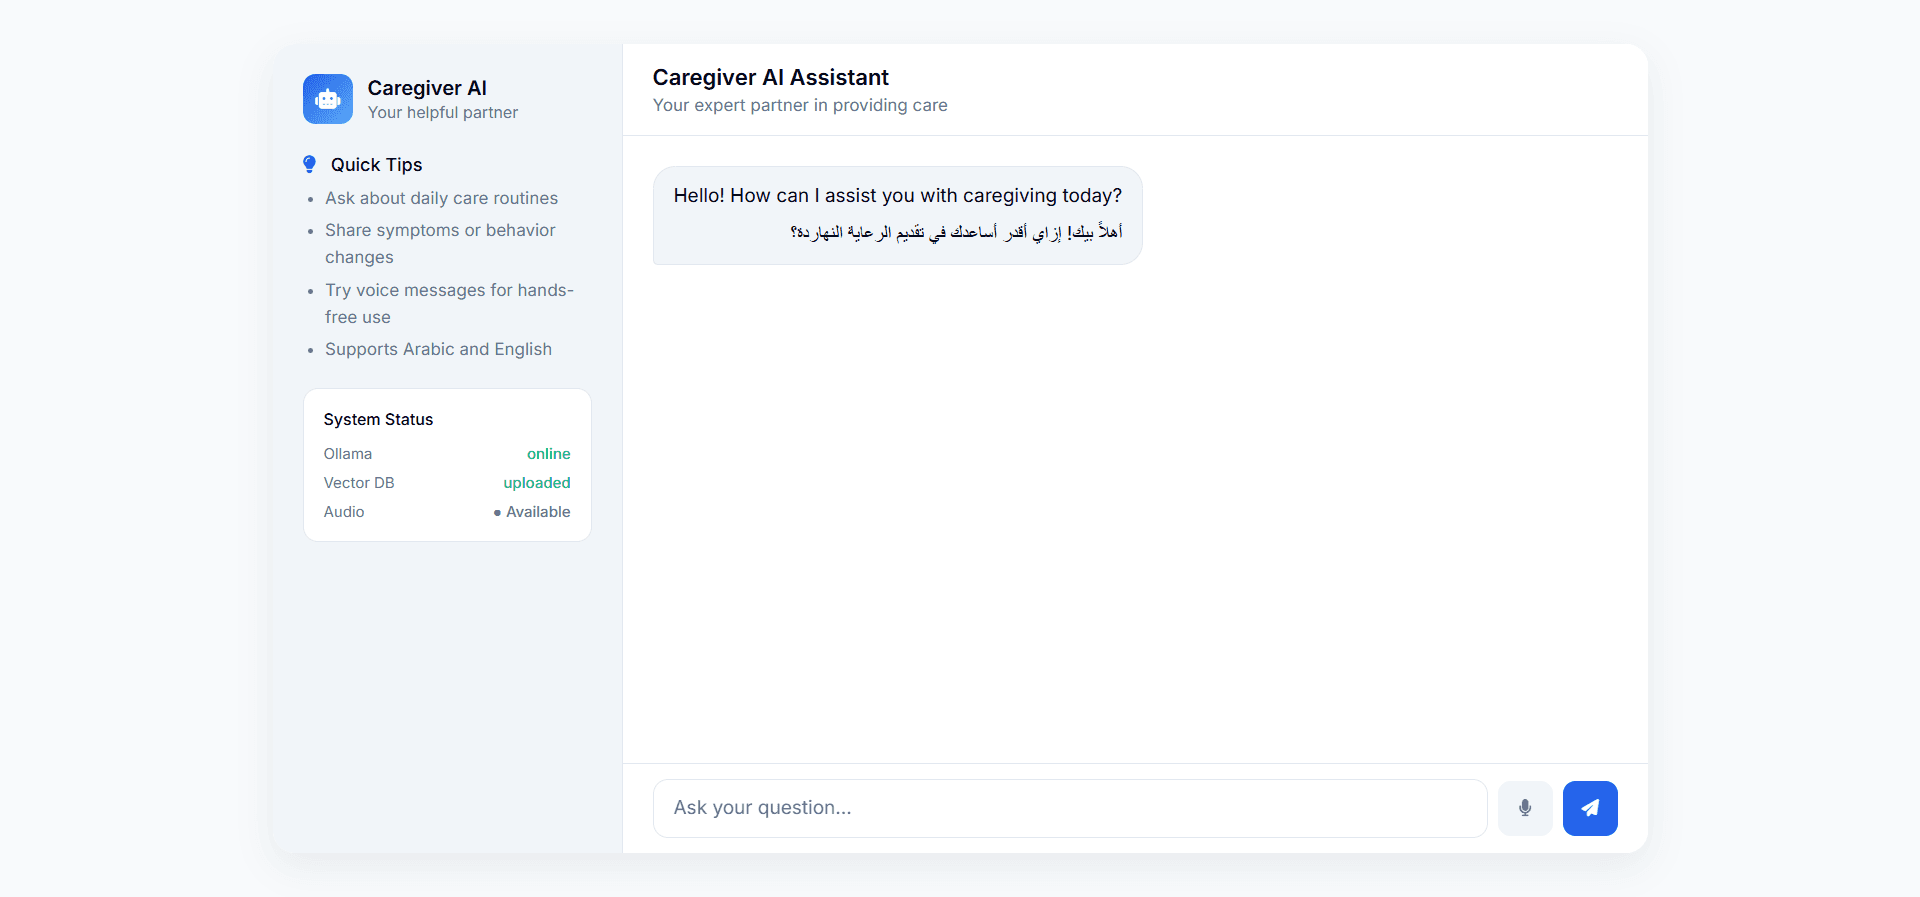Collapse the assistant greeting message bubble
This screenshot has width=1920, height=897.
click(896, 215)
